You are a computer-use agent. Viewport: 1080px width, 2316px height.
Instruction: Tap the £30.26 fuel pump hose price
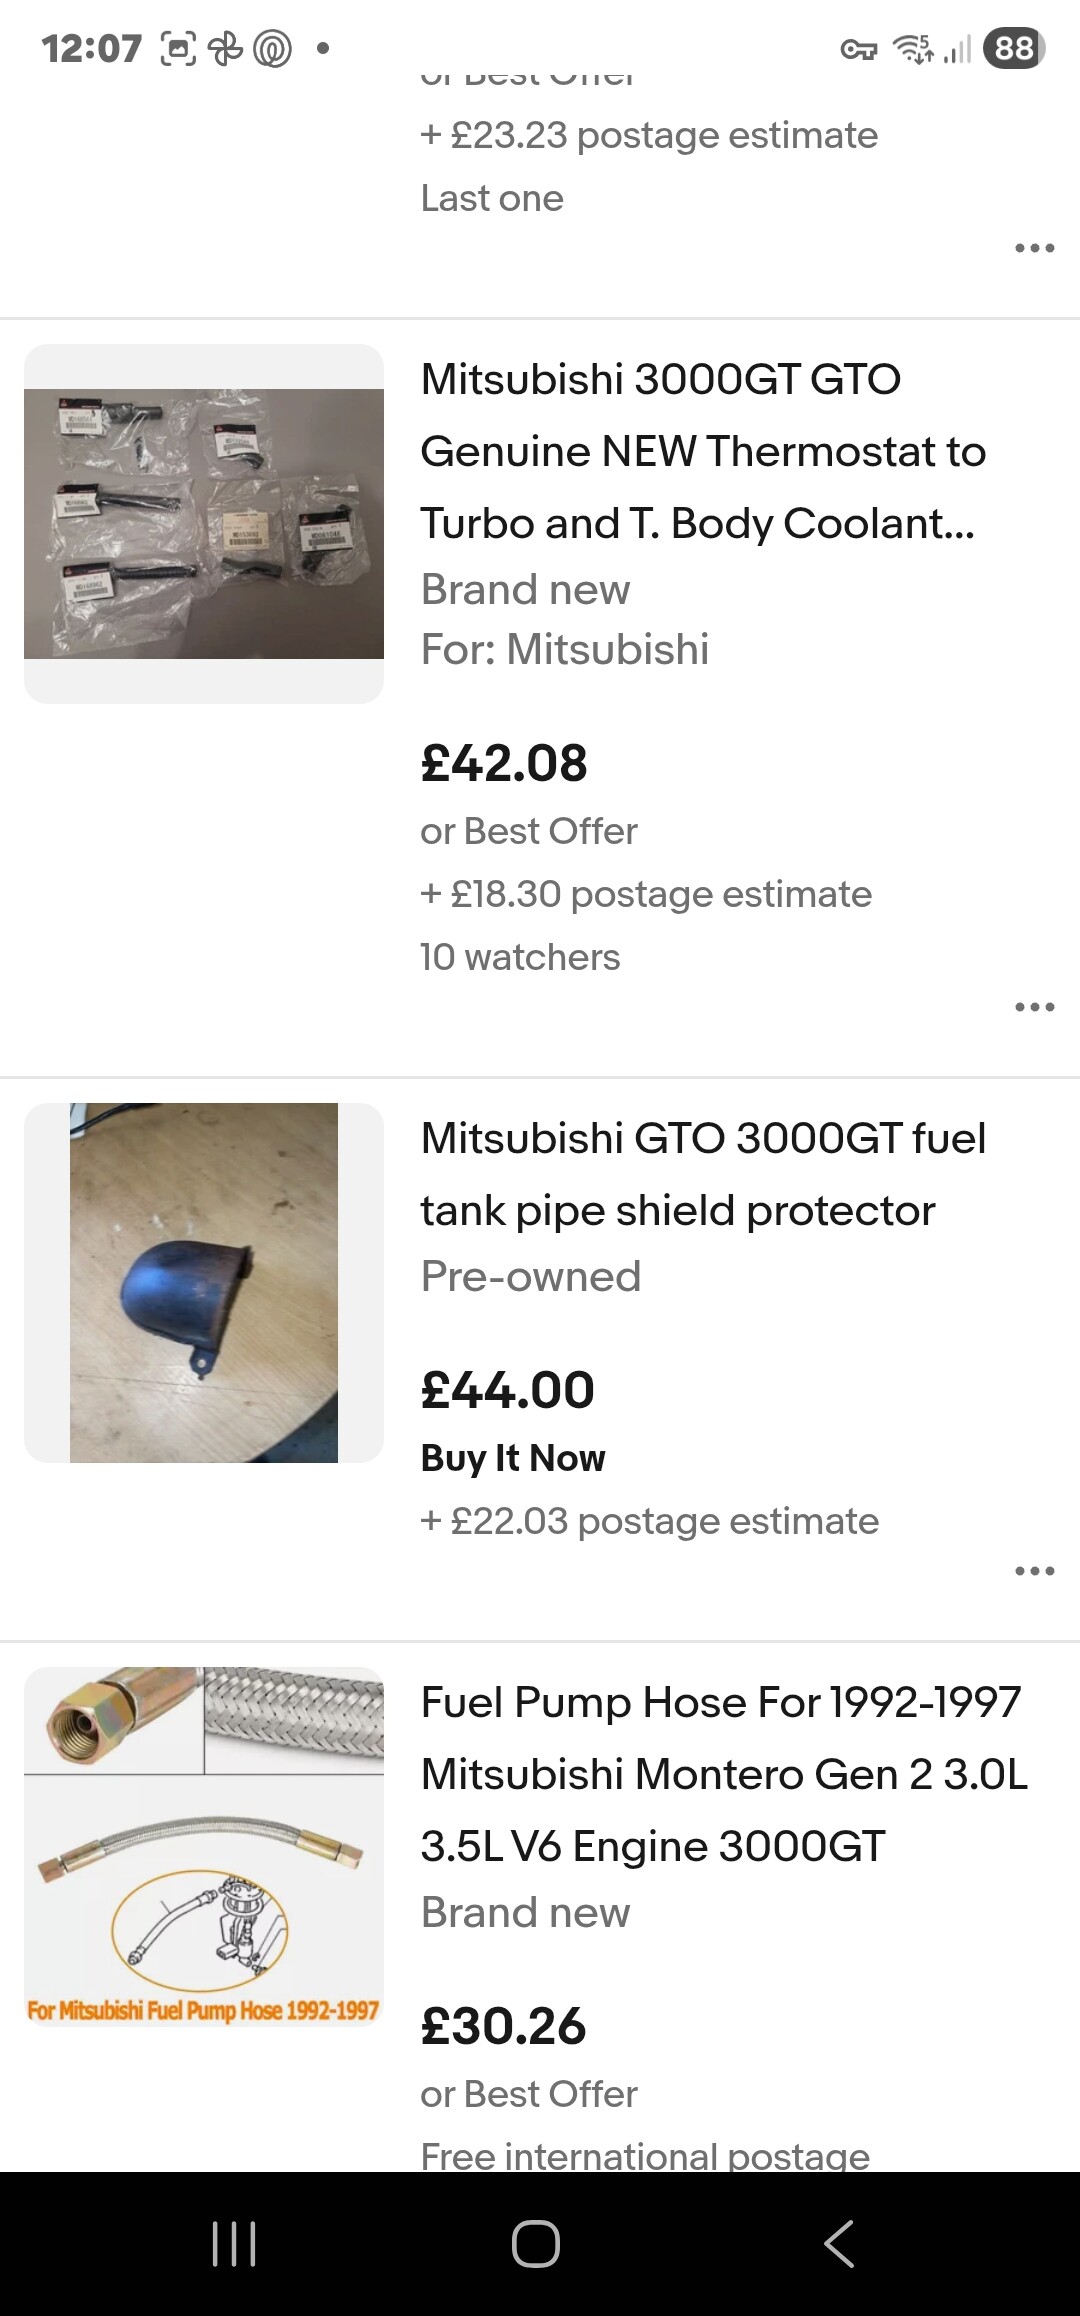(x=503, y=2026)
